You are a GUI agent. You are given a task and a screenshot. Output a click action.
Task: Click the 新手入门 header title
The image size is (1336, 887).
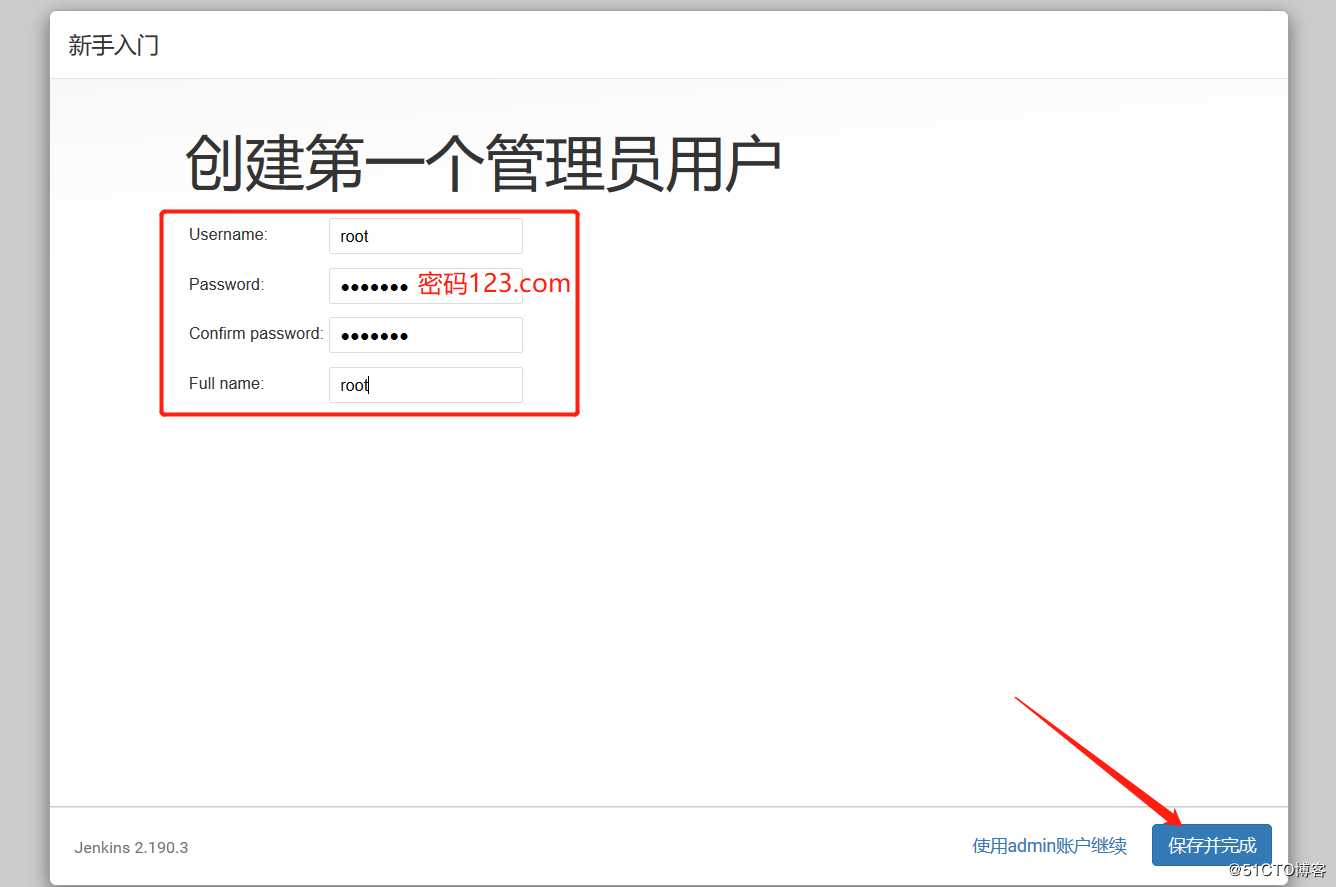point(114,45)
